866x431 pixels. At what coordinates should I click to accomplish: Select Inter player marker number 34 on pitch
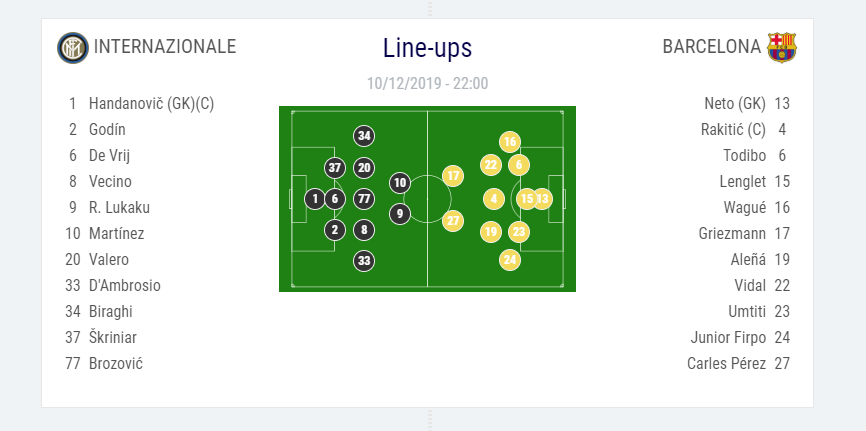point(364,136)
